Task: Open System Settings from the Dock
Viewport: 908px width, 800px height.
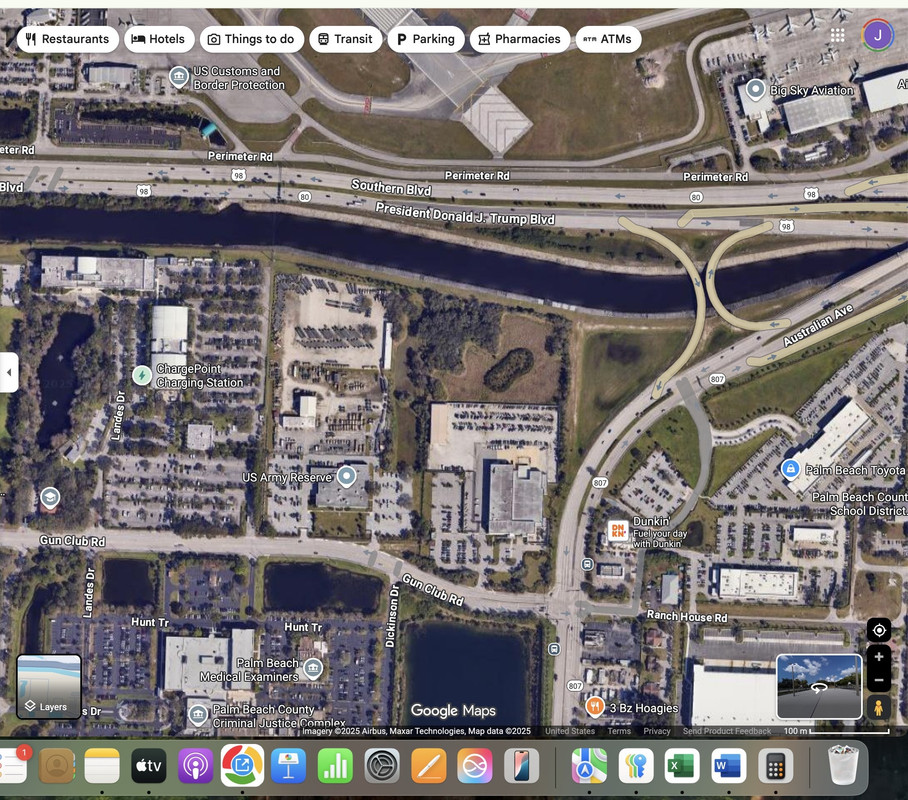Action: tap(382, 766)
